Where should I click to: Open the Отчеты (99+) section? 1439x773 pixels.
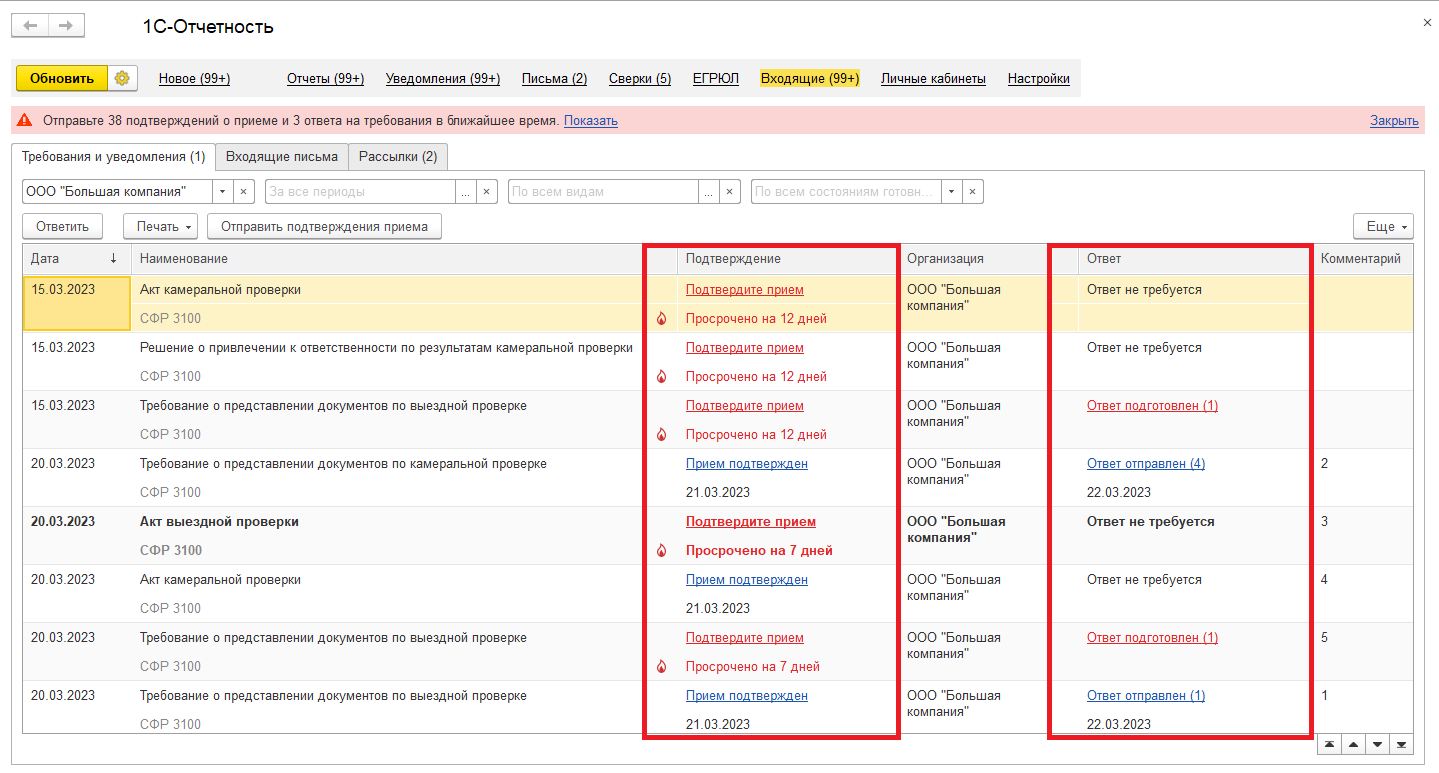[x=325, y=78]
